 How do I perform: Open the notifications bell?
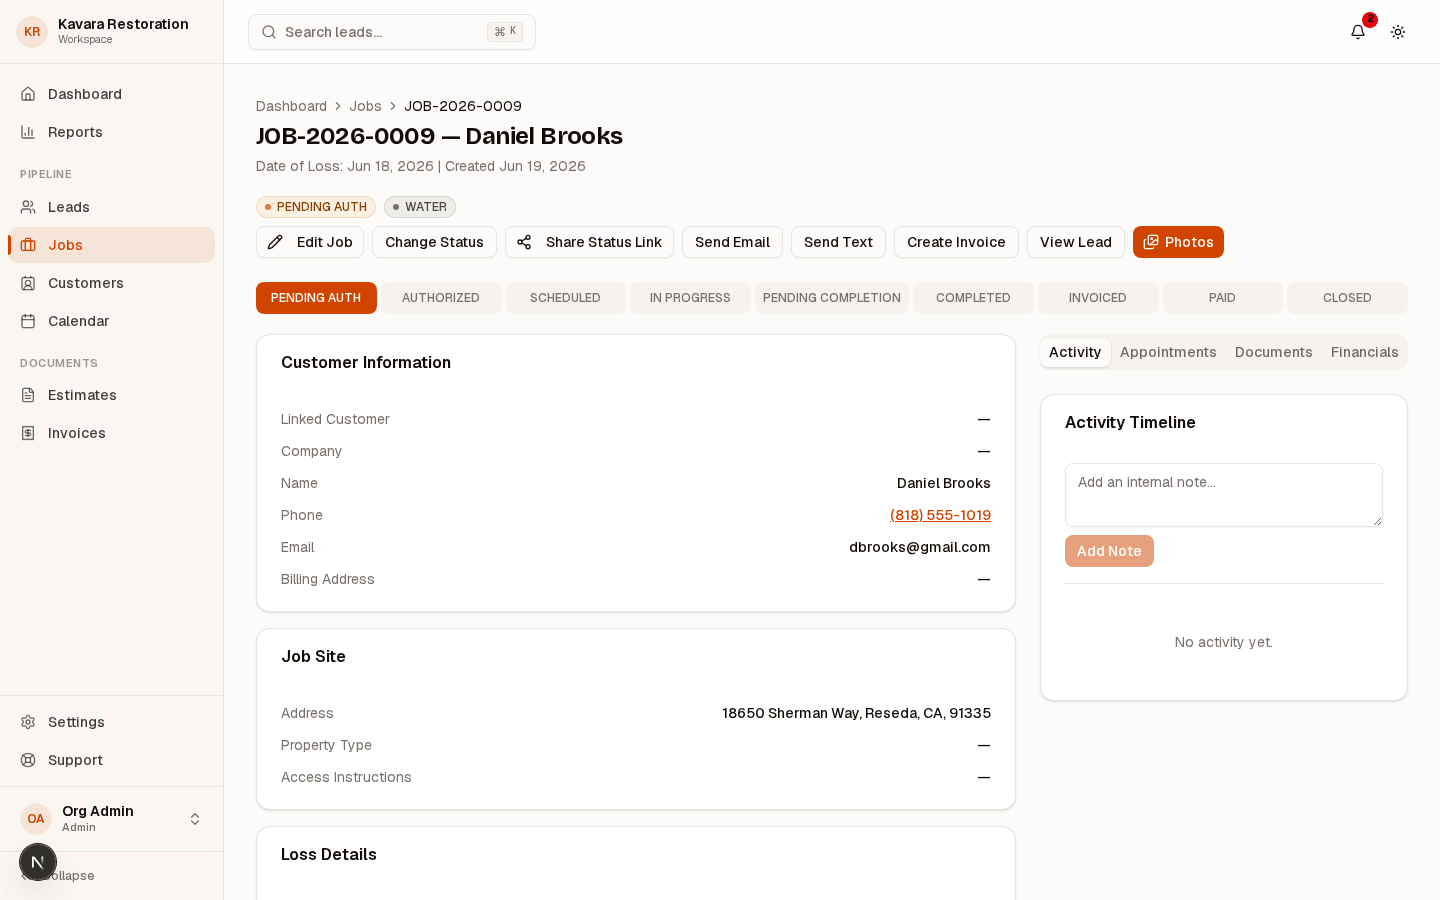point(1358,32)
